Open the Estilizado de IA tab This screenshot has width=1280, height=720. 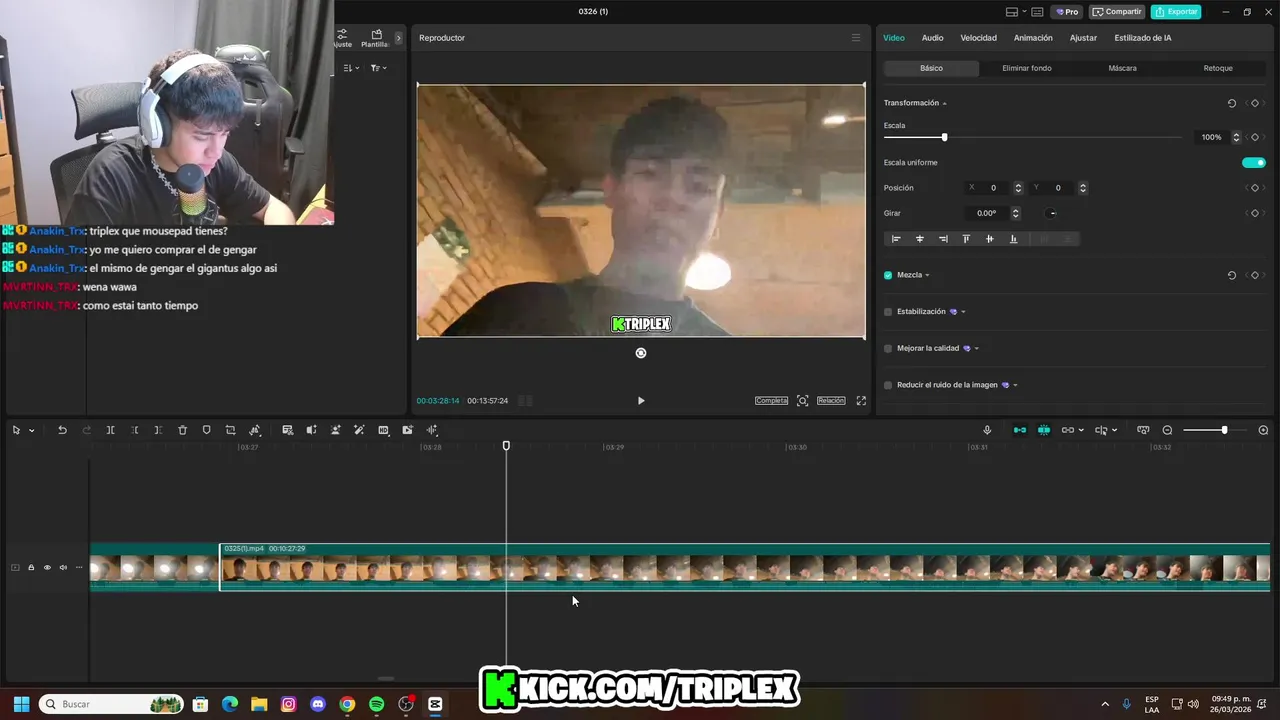[1143, 38]
